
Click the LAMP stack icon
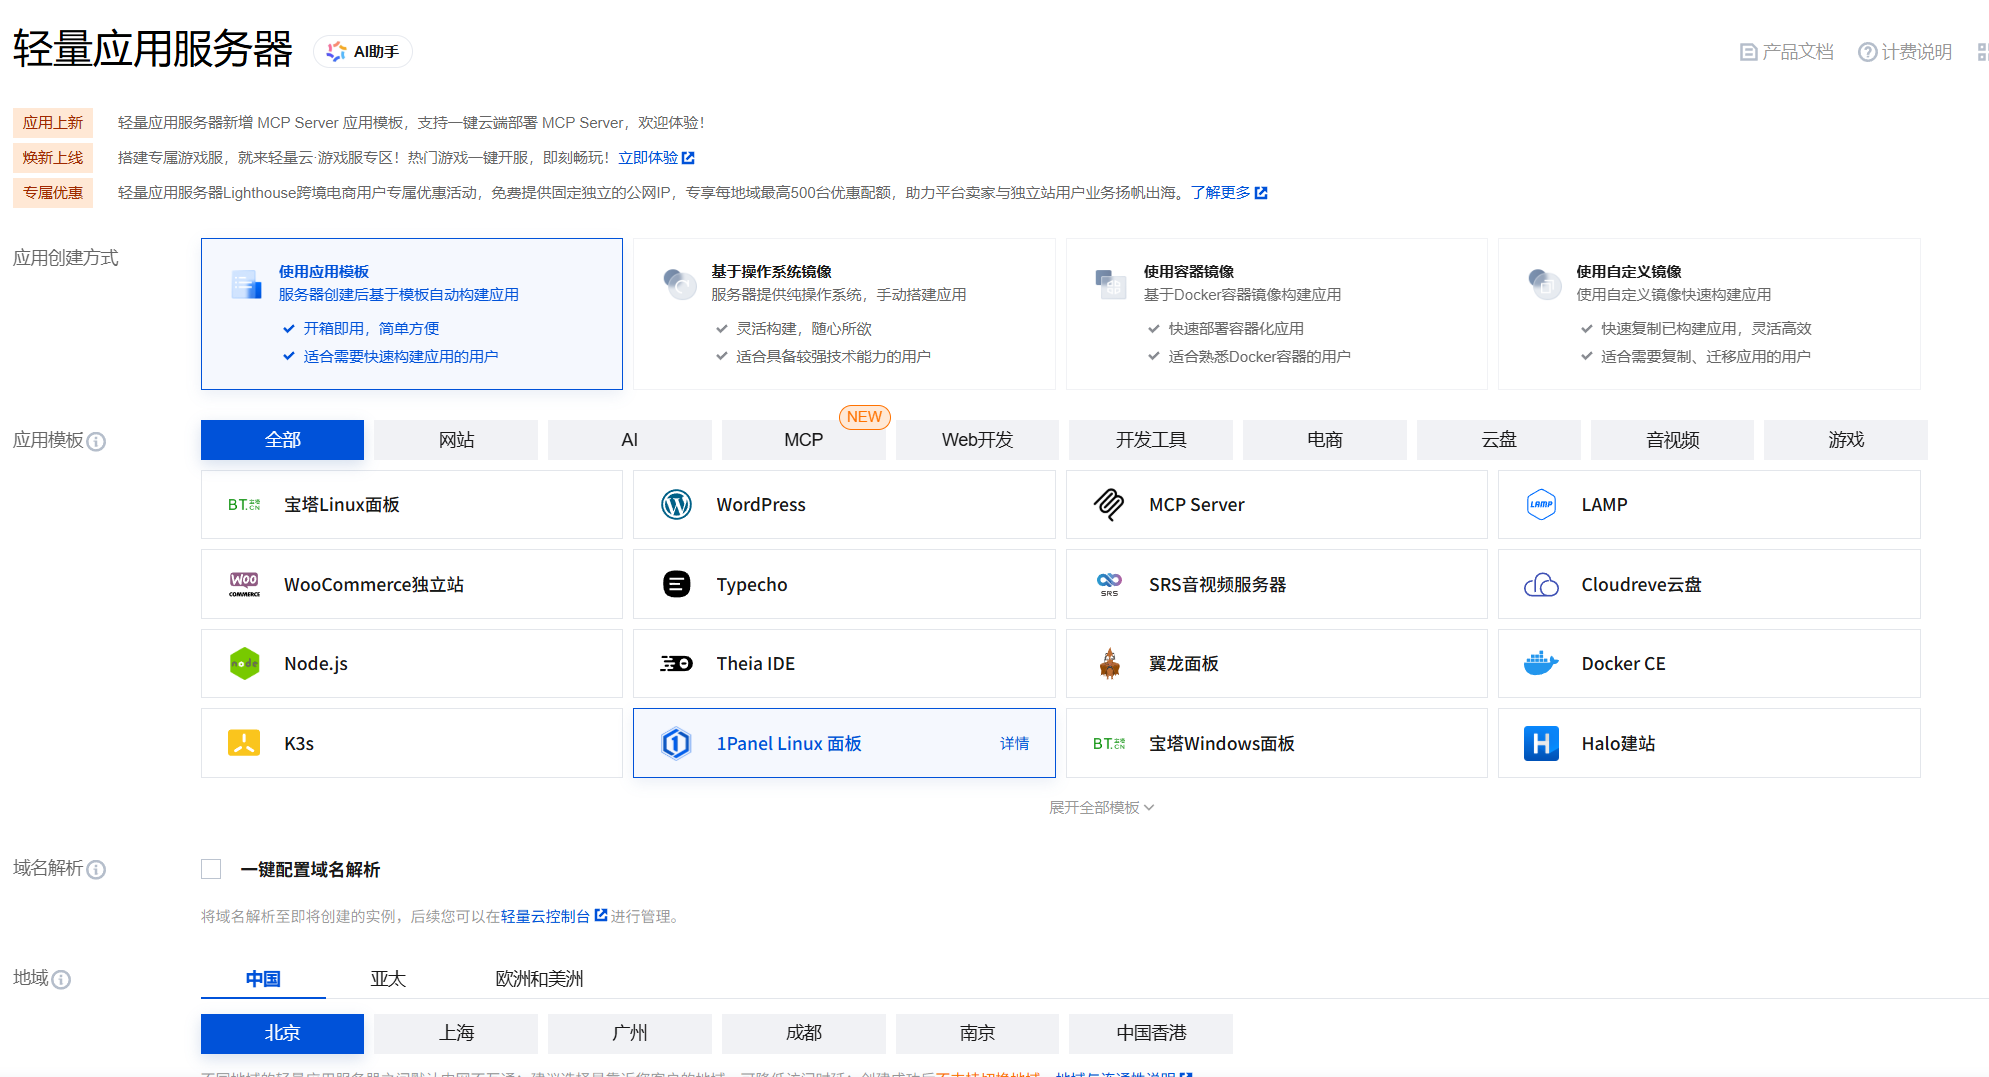pyautogui.click(x=1541, y=504)
